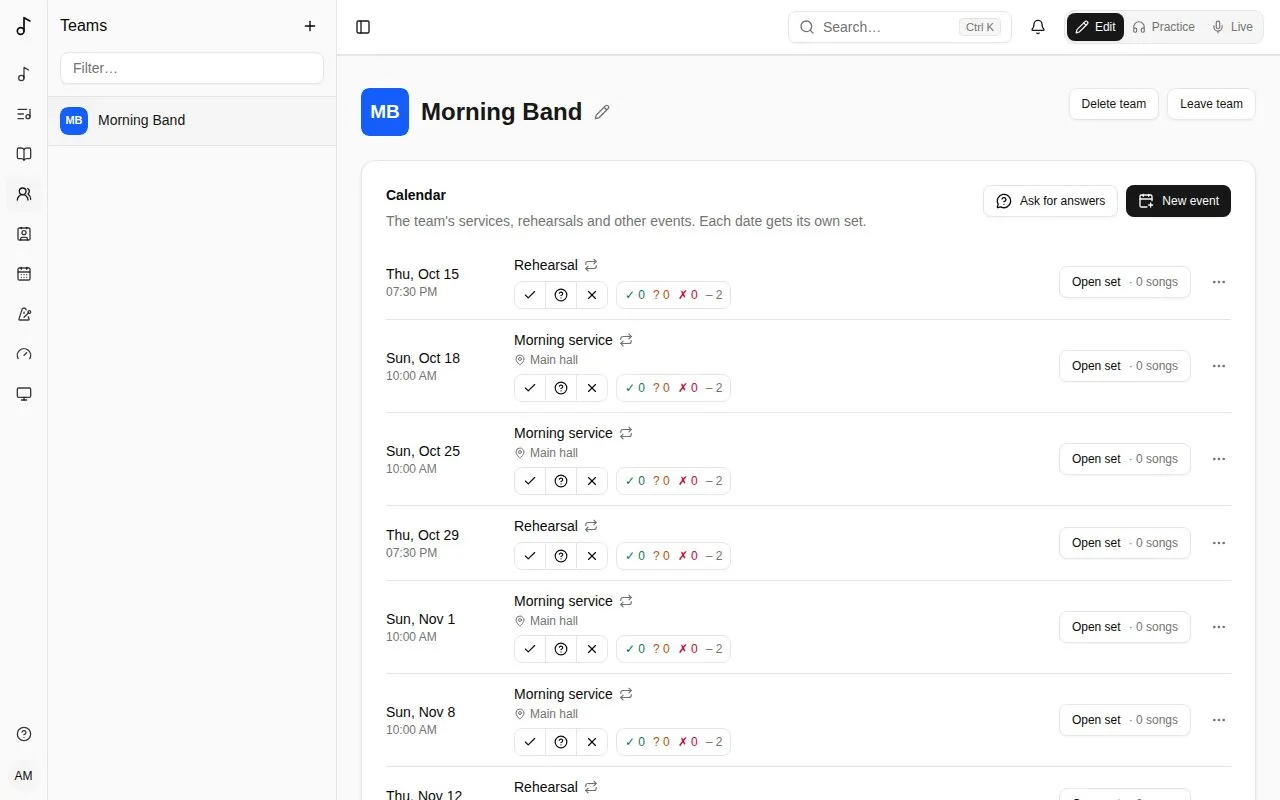
Task: Add a new team with the plus icon
Action: point(310,26)
